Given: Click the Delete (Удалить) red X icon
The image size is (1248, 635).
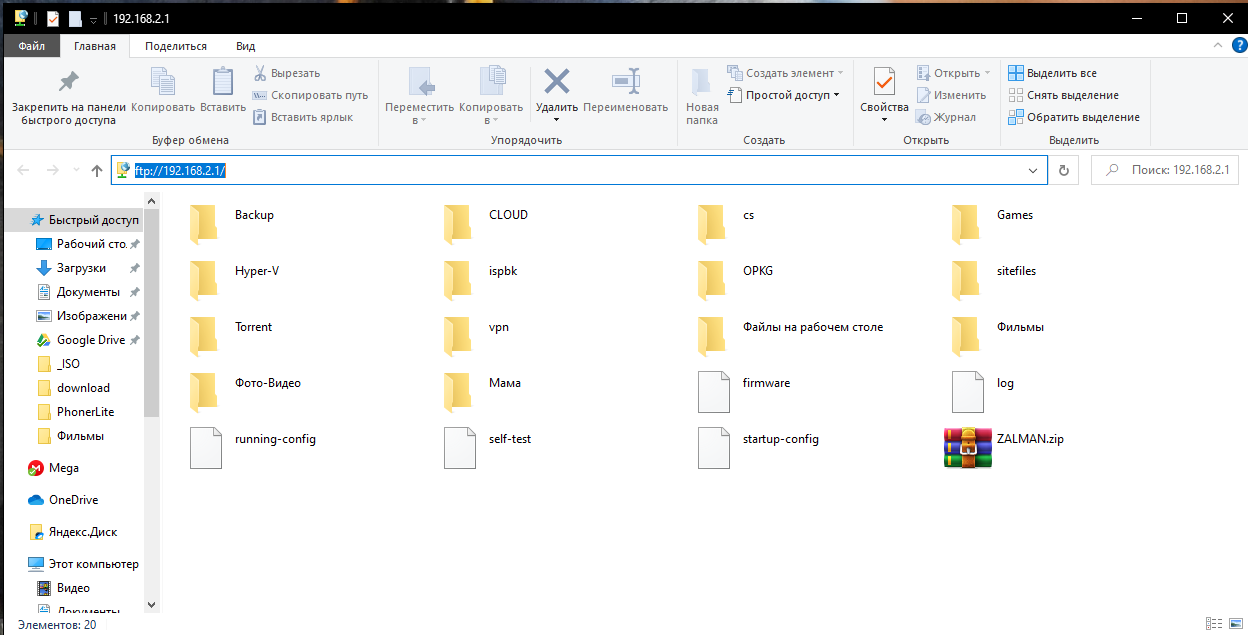Looking at the screenshot, I should point(556,82).
